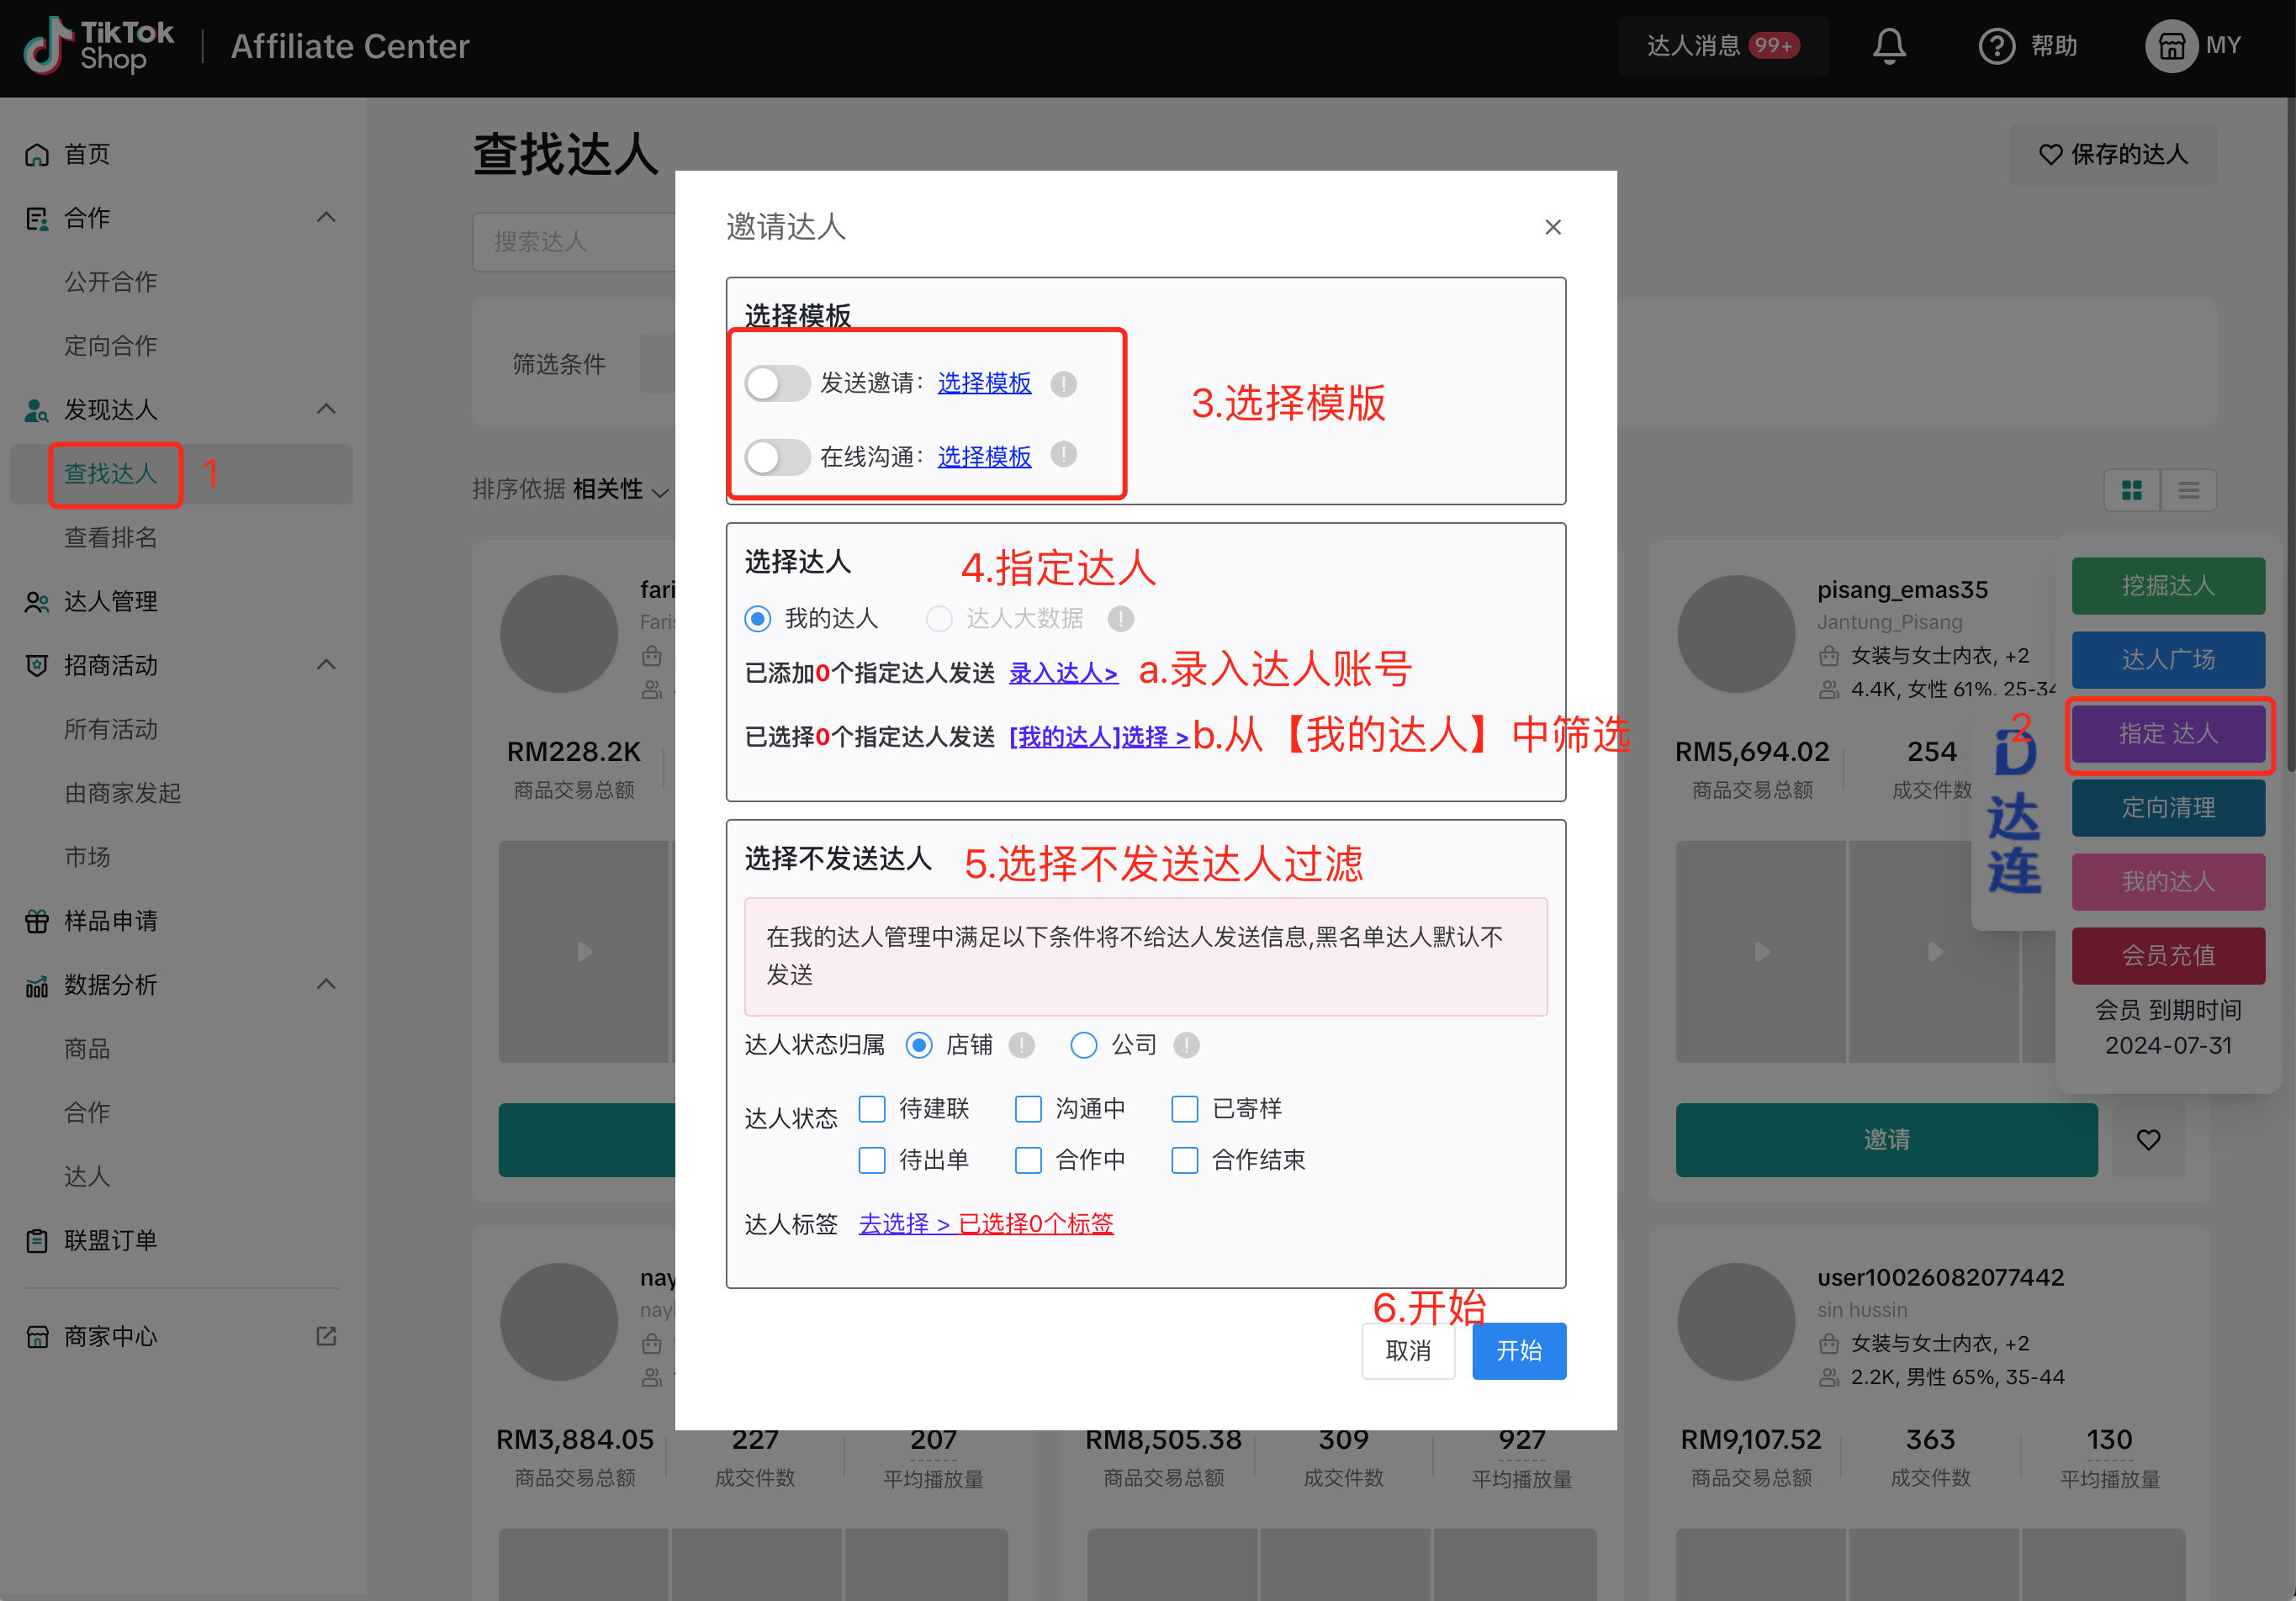Open 商家中心 external link icon
Viewport: 2296px width, 1601px height.
[x=326, y=1336]
